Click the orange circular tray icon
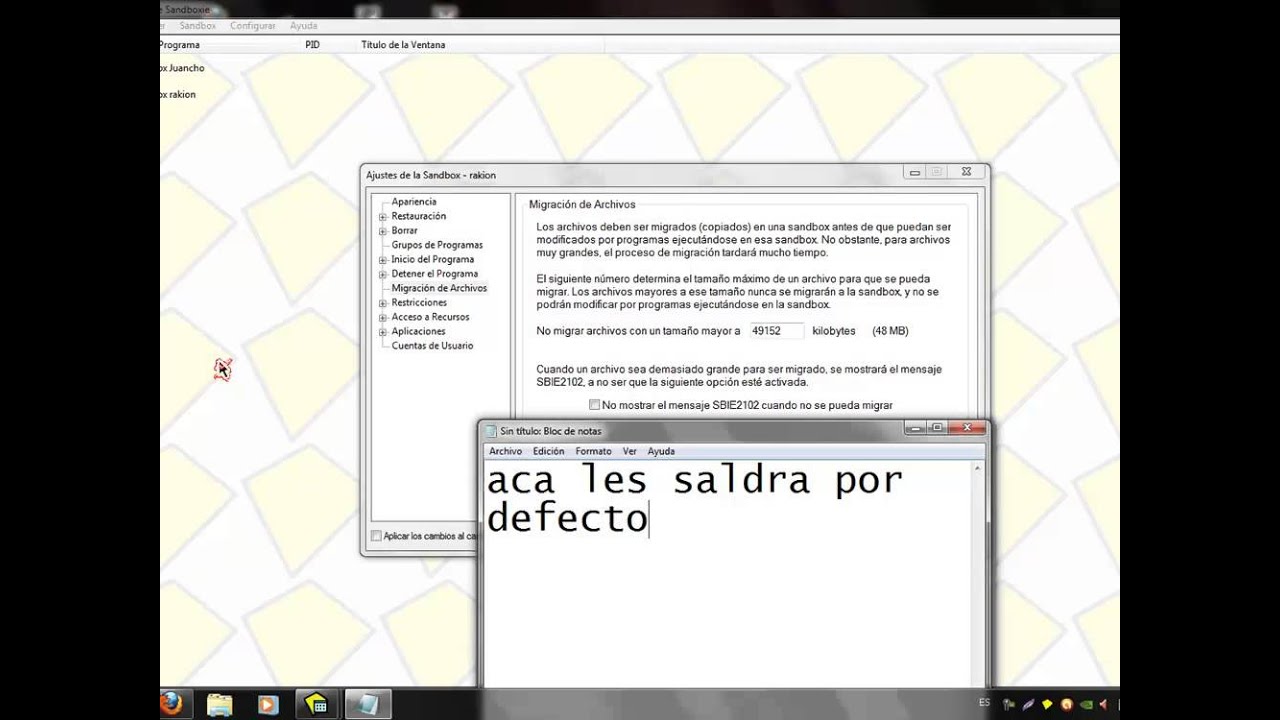 1067,704
